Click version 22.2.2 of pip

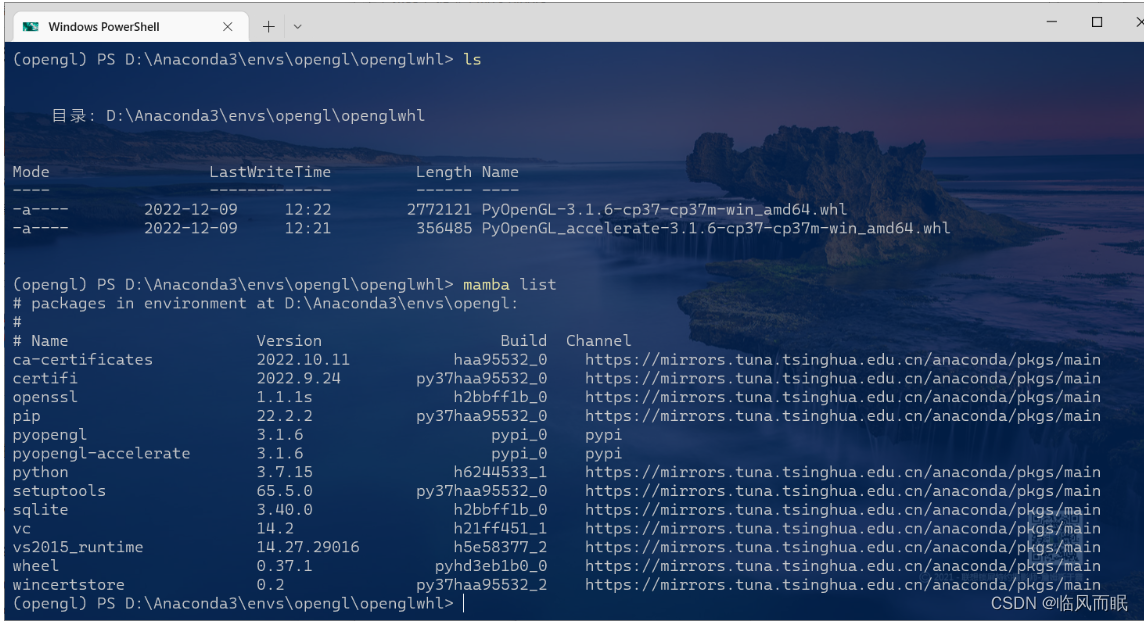pos(285,416)
